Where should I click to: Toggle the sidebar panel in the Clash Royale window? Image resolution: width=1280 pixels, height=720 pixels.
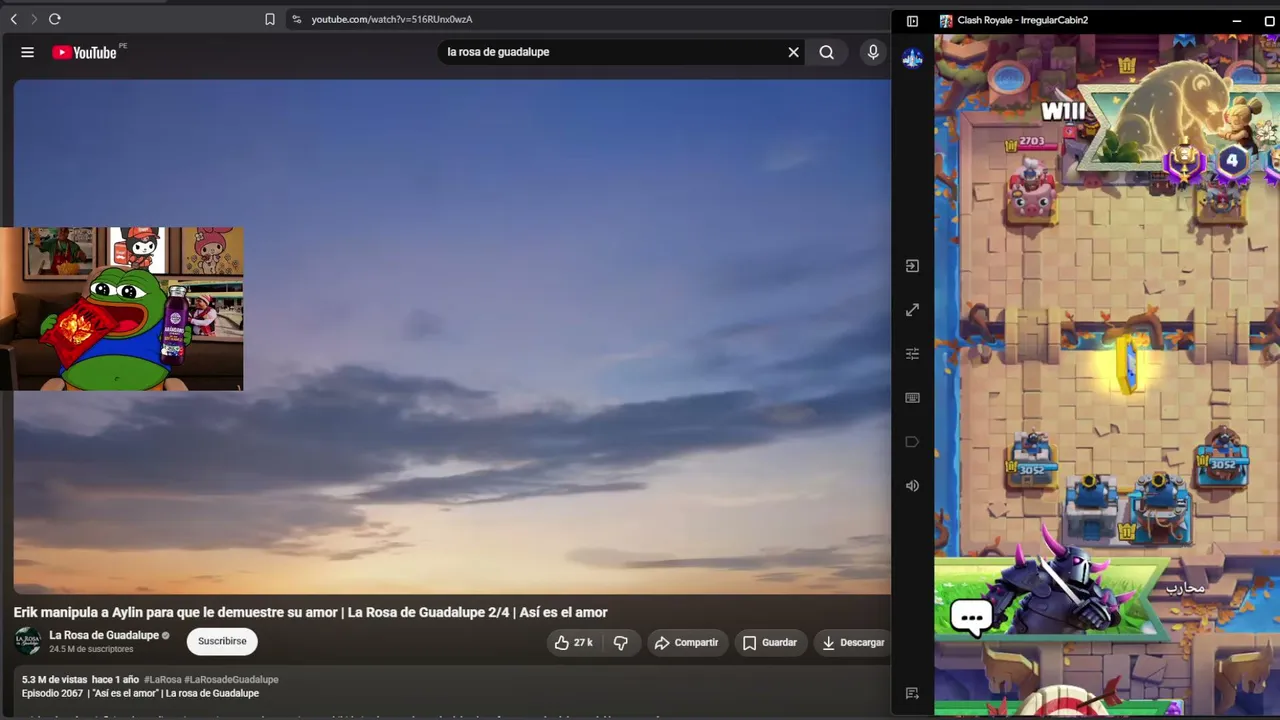(912, 20)
